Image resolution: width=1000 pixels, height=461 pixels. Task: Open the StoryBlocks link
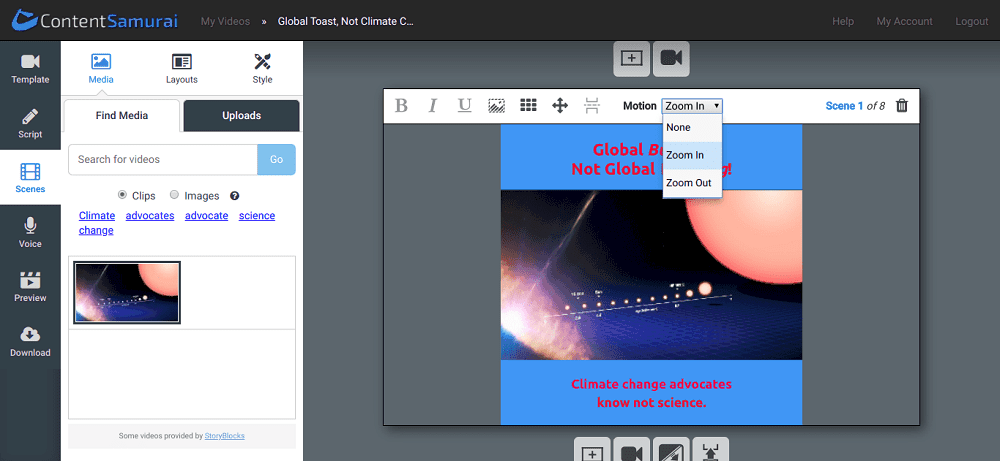pyautogui.click(x=224, y=436)
